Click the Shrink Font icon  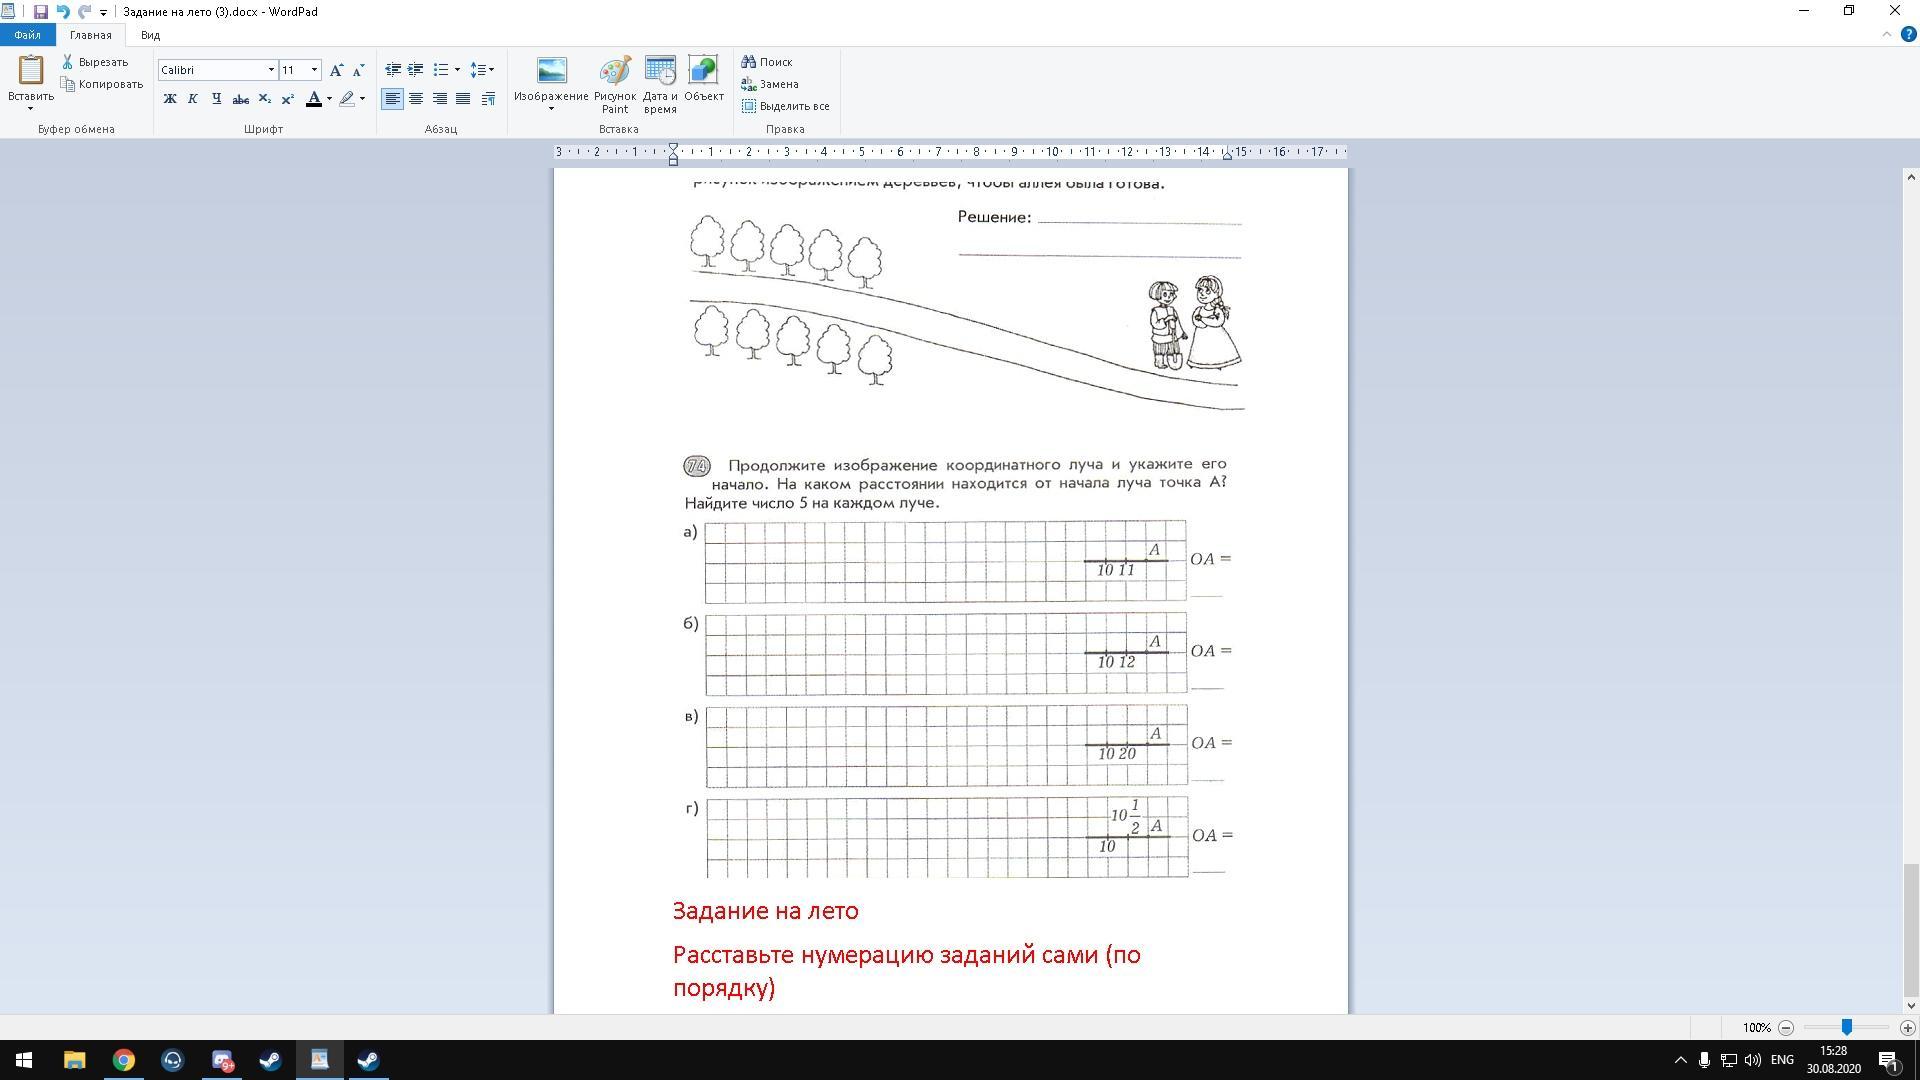[x=358, y=70]
